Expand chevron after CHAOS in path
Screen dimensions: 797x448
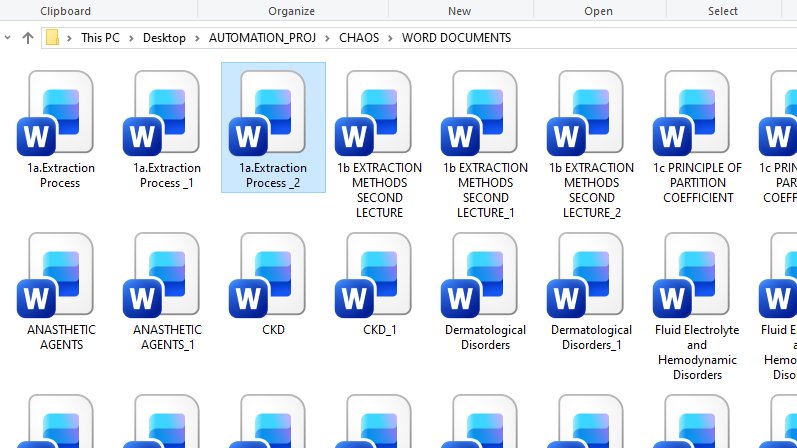pyautogui.click(x=390, y=38)
